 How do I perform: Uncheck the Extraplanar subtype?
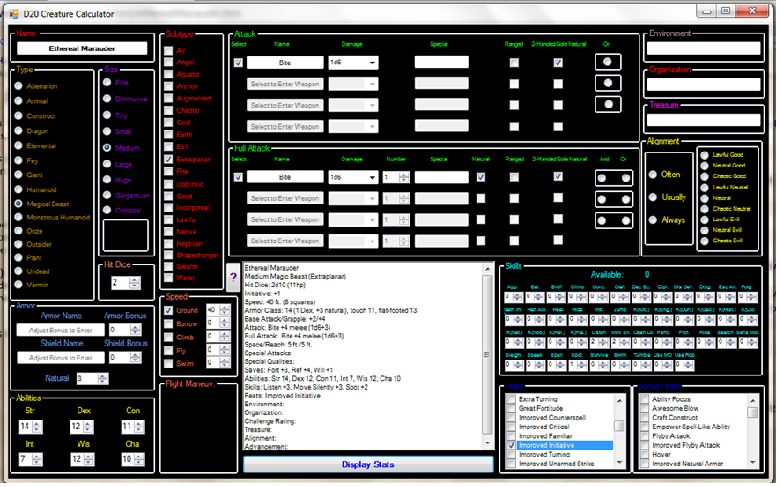[169, 158]
